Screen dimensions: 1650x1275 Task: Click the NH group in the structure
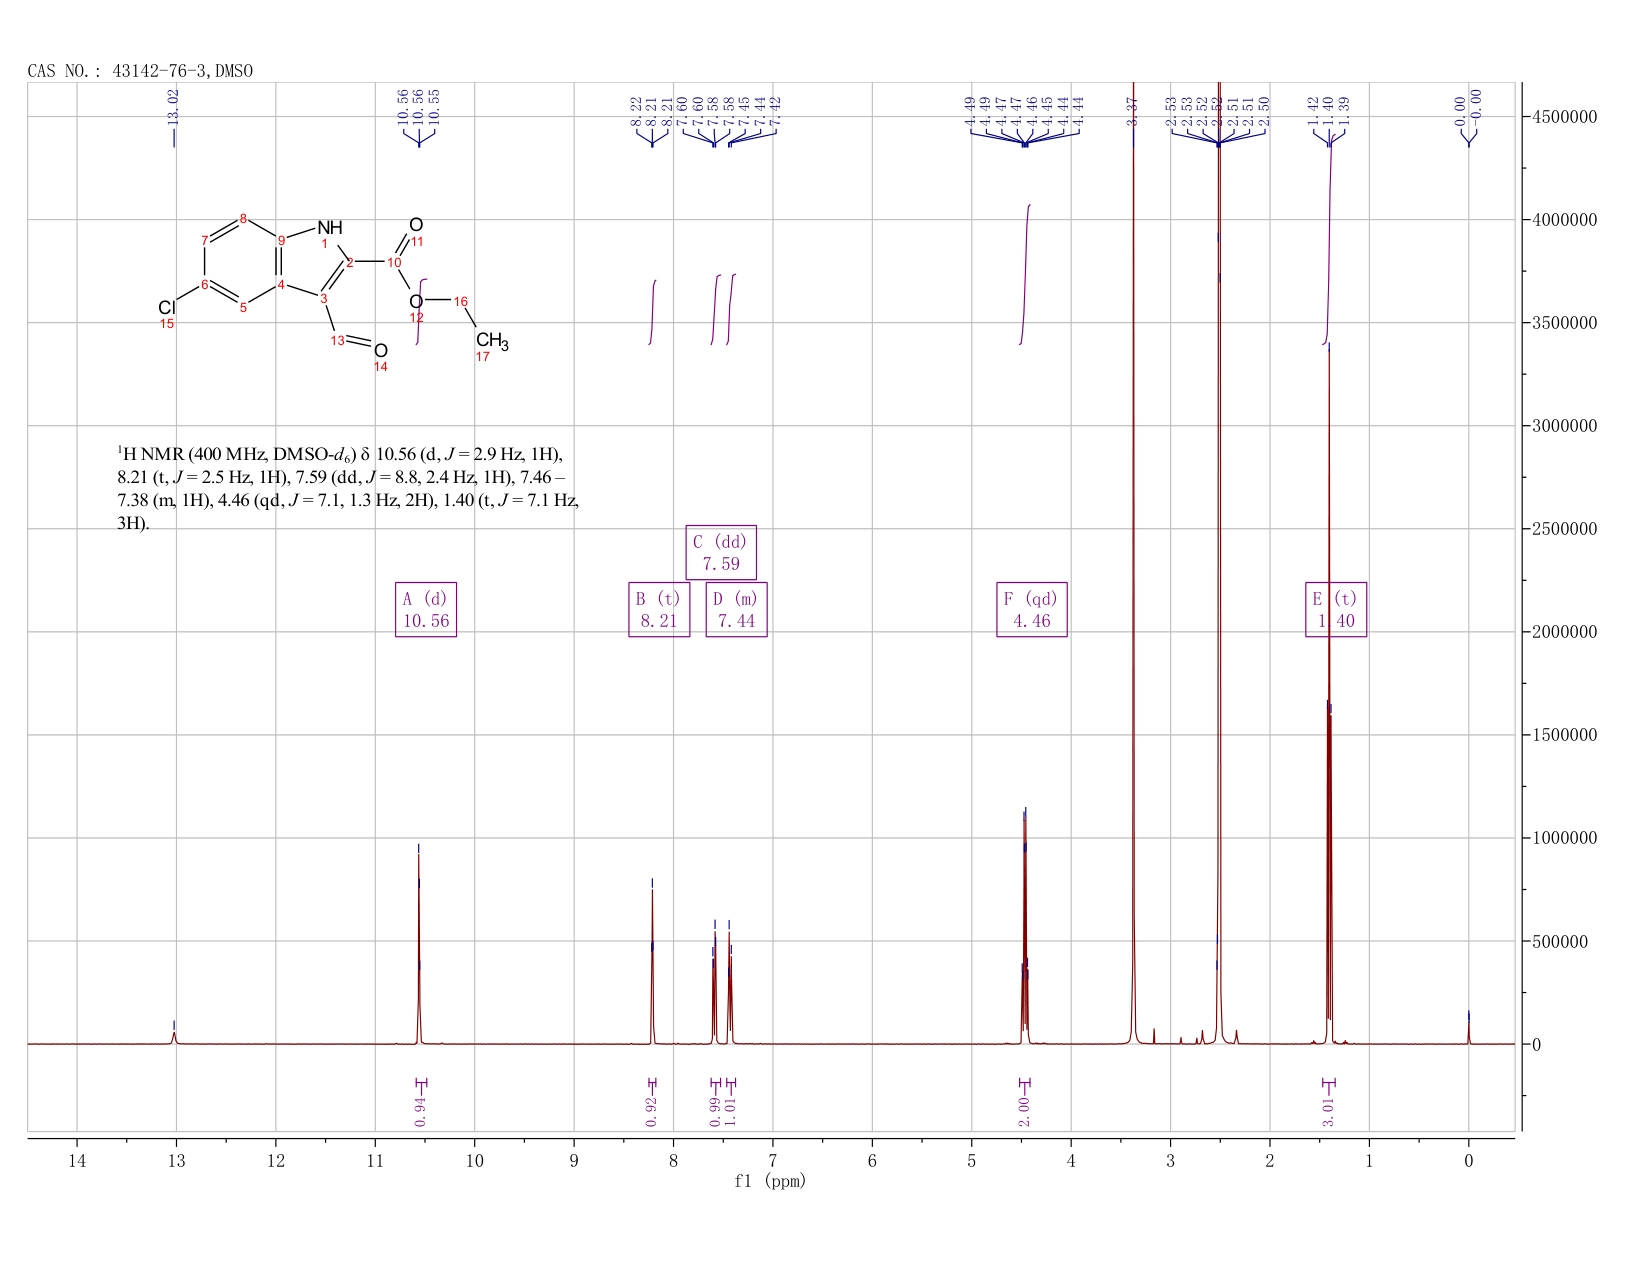click(330, 228)
